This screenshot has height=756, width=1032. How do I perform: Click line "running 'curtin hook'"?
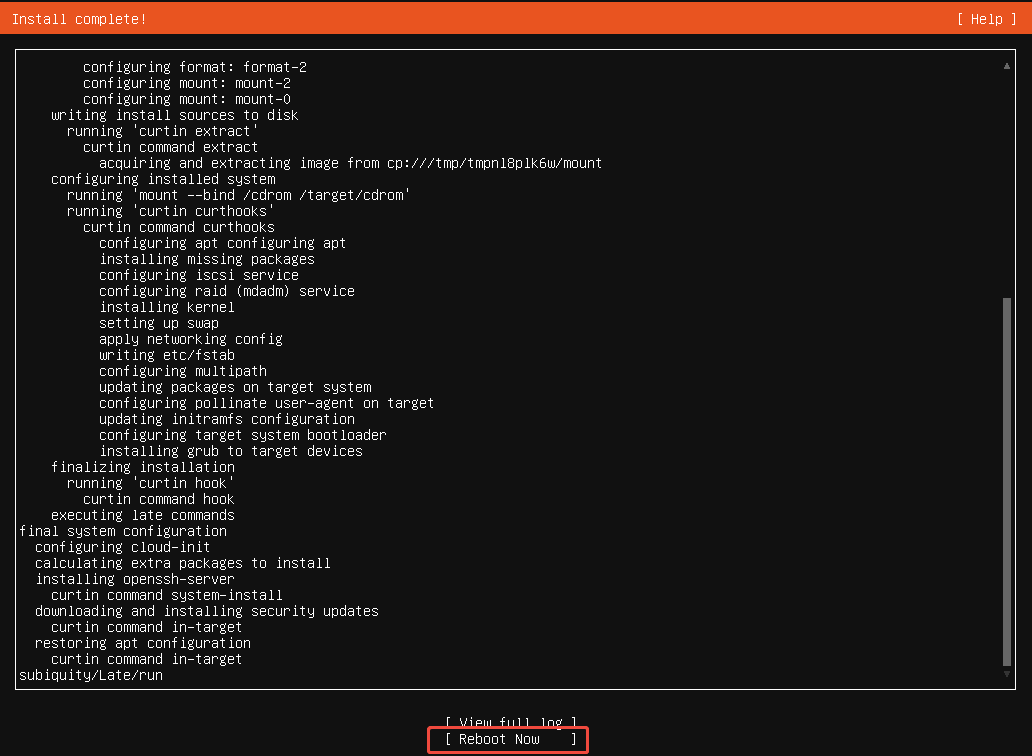pyautogui.click(x=150, y=483)
